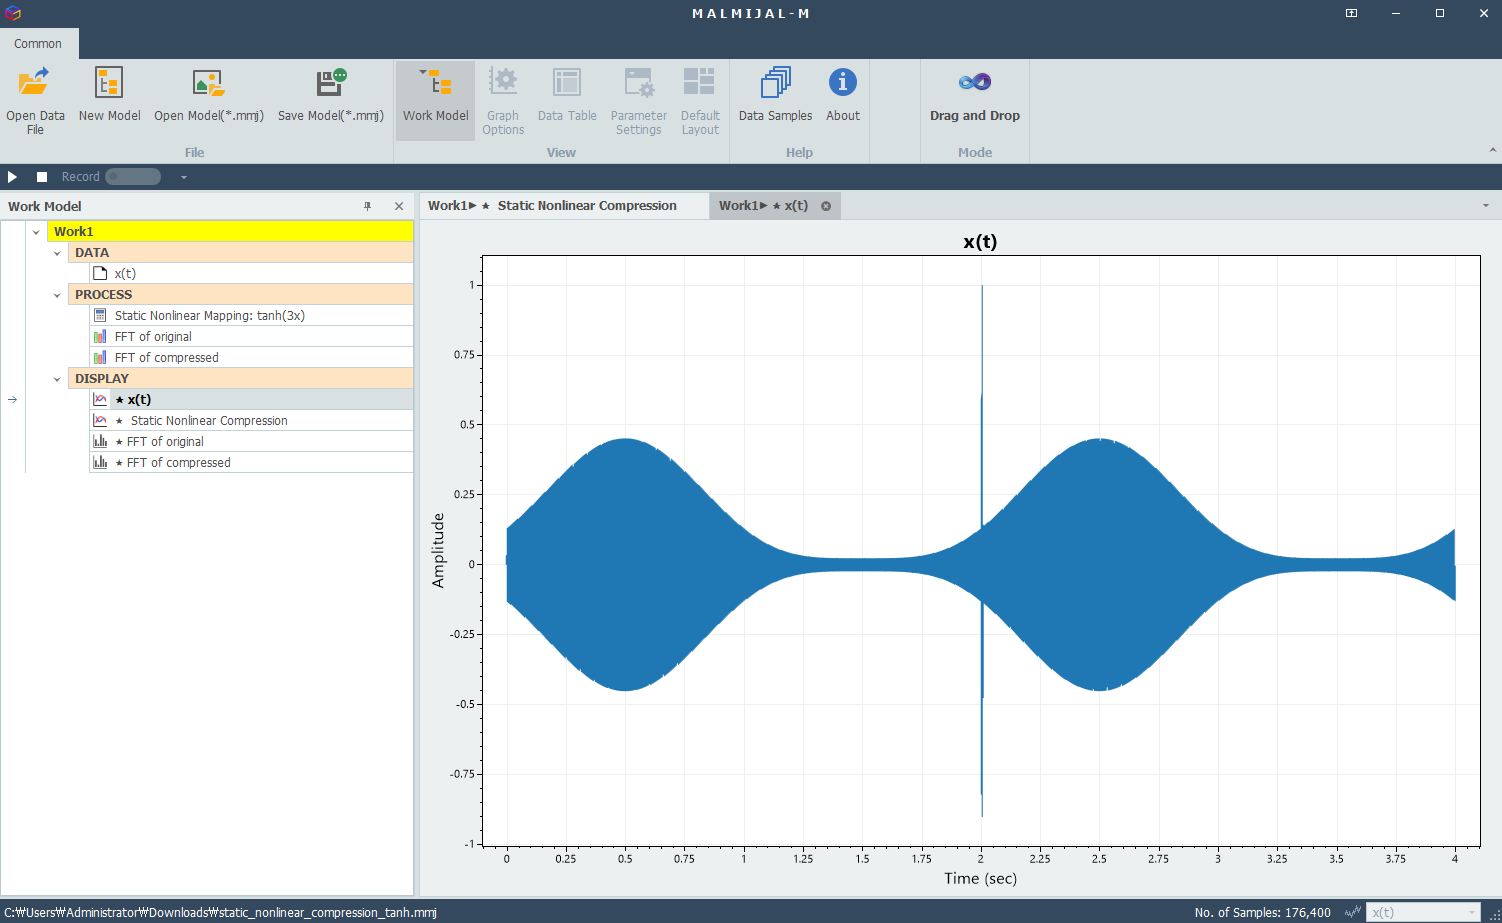Image resolution: width=1502 pixels, height=923 pixels.
Task: Open the Common ribbon tab
Action: pyautogui.click(x=38, y=44)
